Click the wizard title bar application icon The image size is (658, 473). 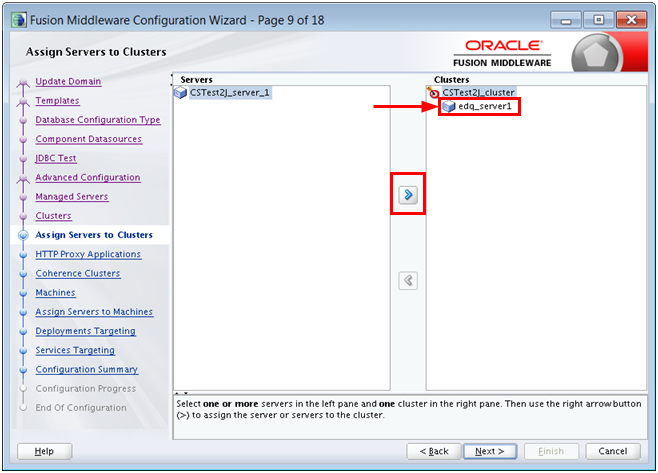click(19, 20)
